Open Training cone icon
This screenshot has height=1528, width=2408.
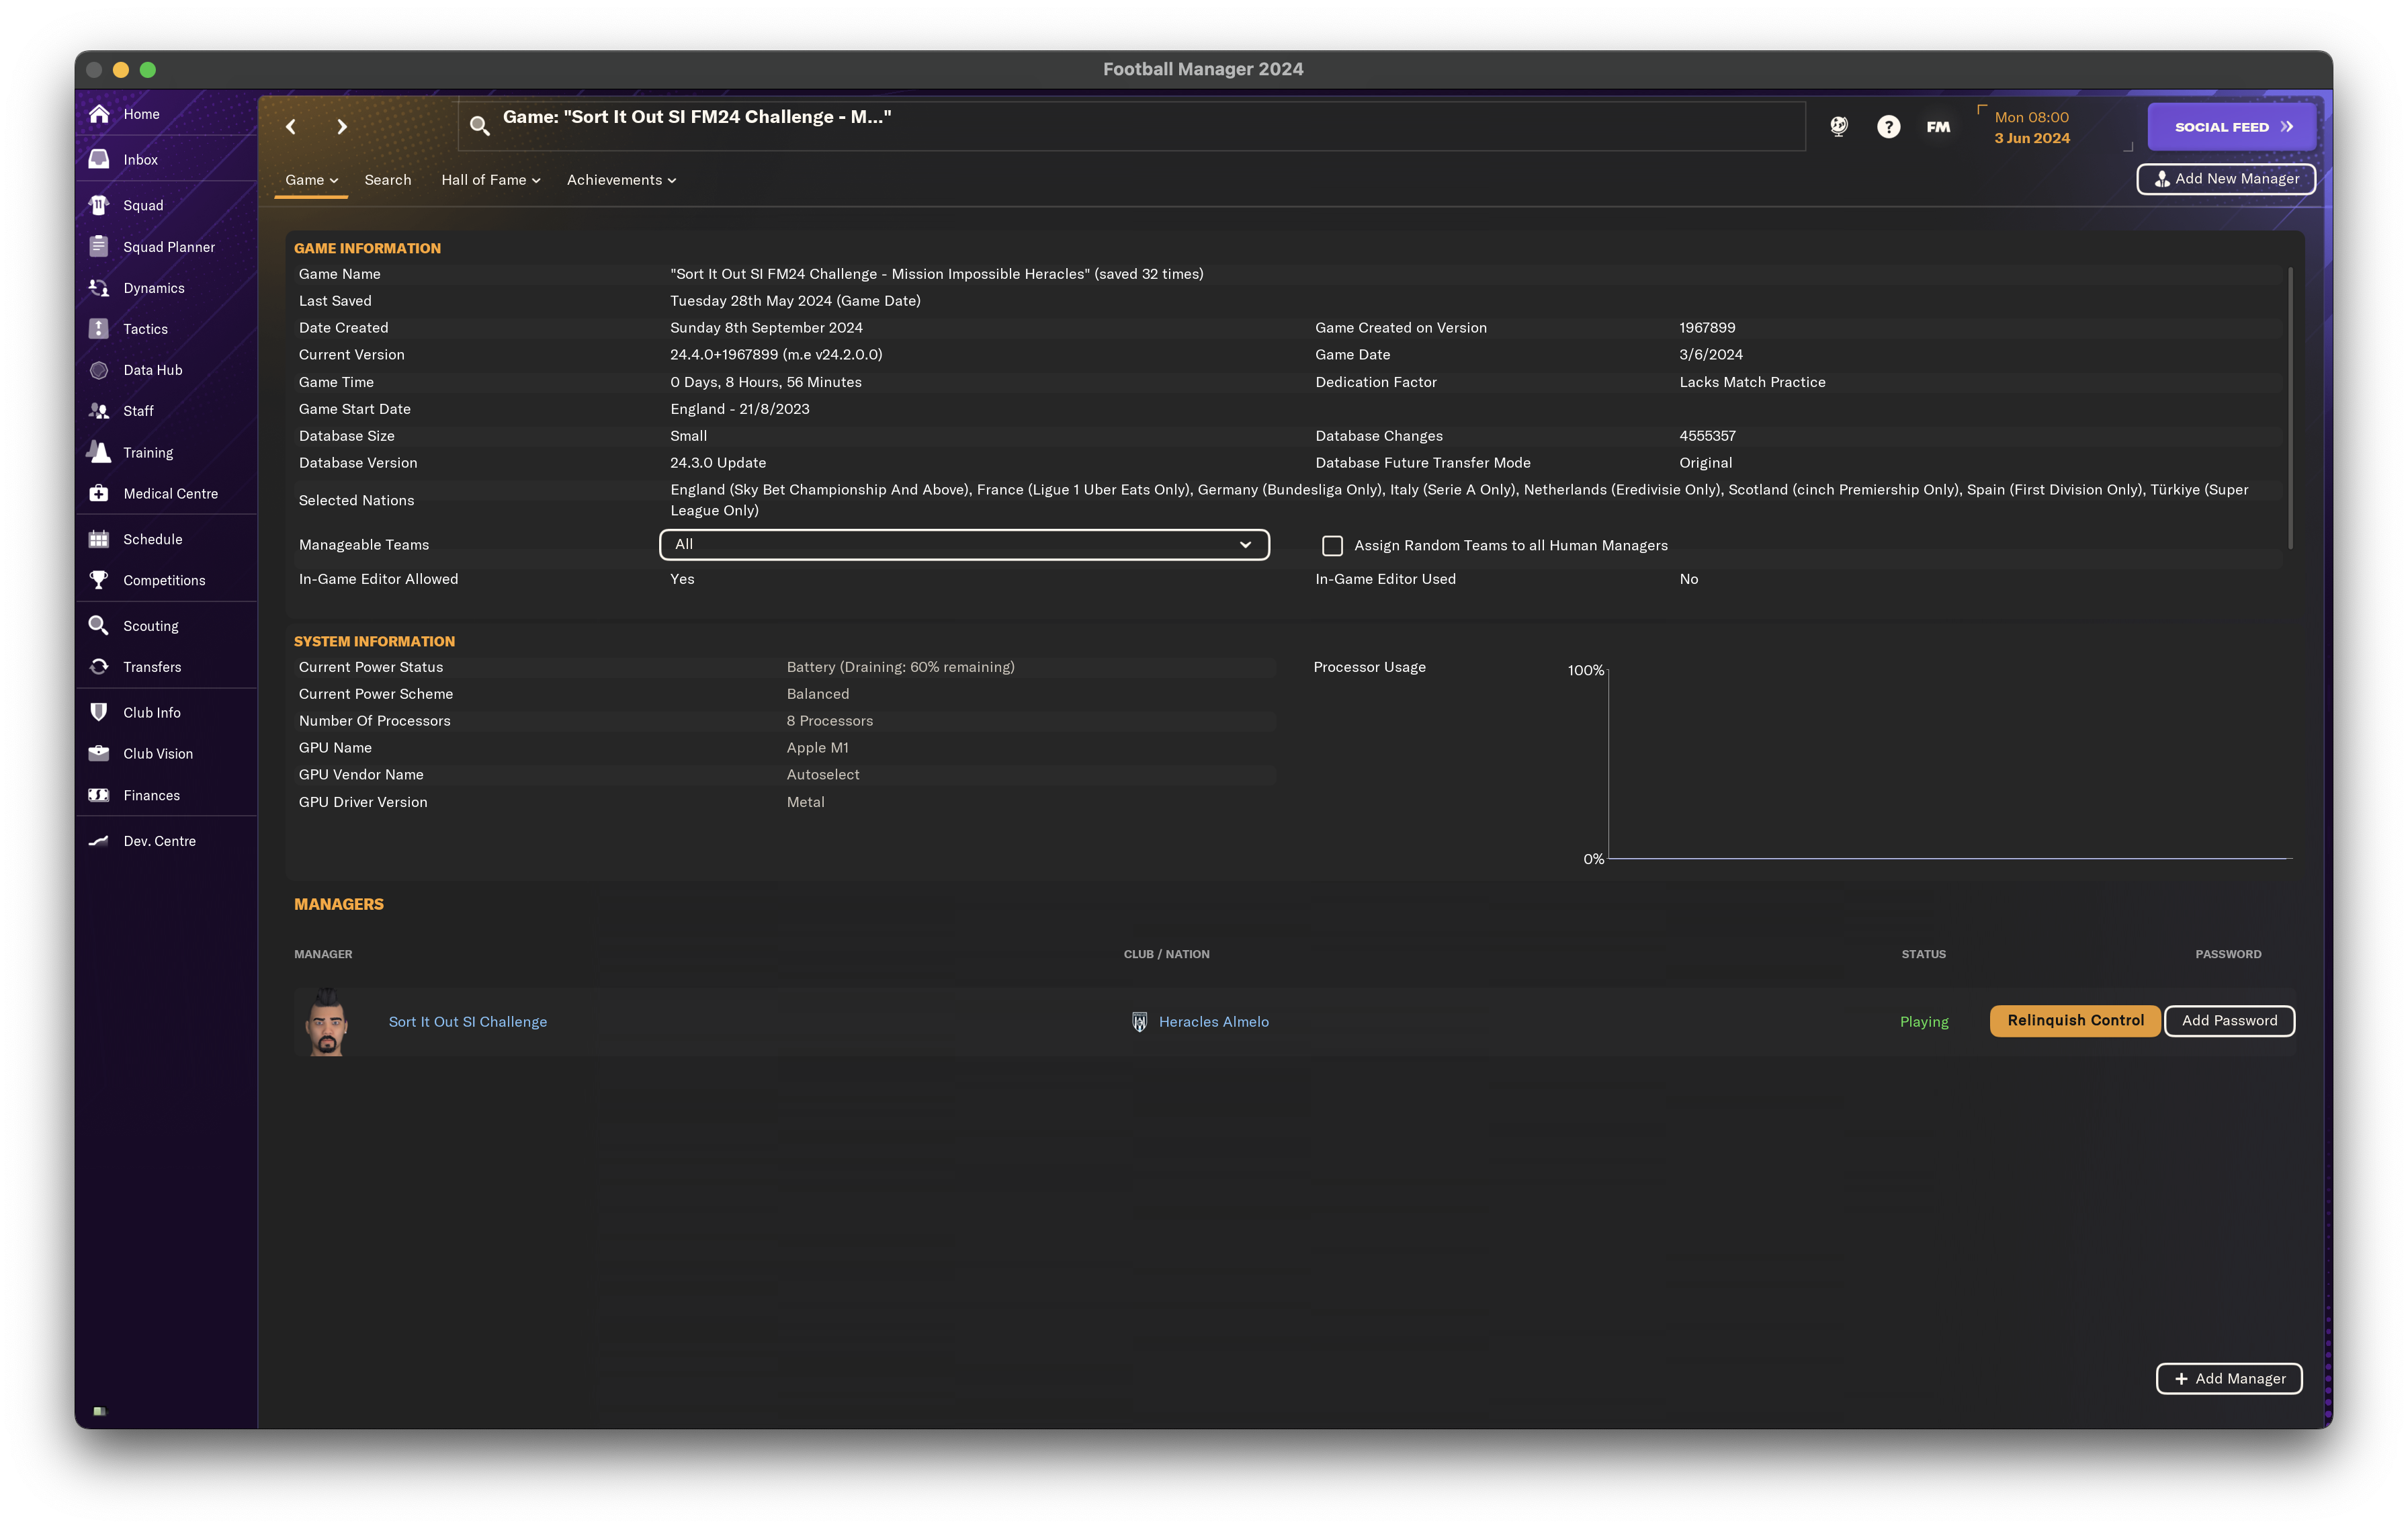pos(99,452)
